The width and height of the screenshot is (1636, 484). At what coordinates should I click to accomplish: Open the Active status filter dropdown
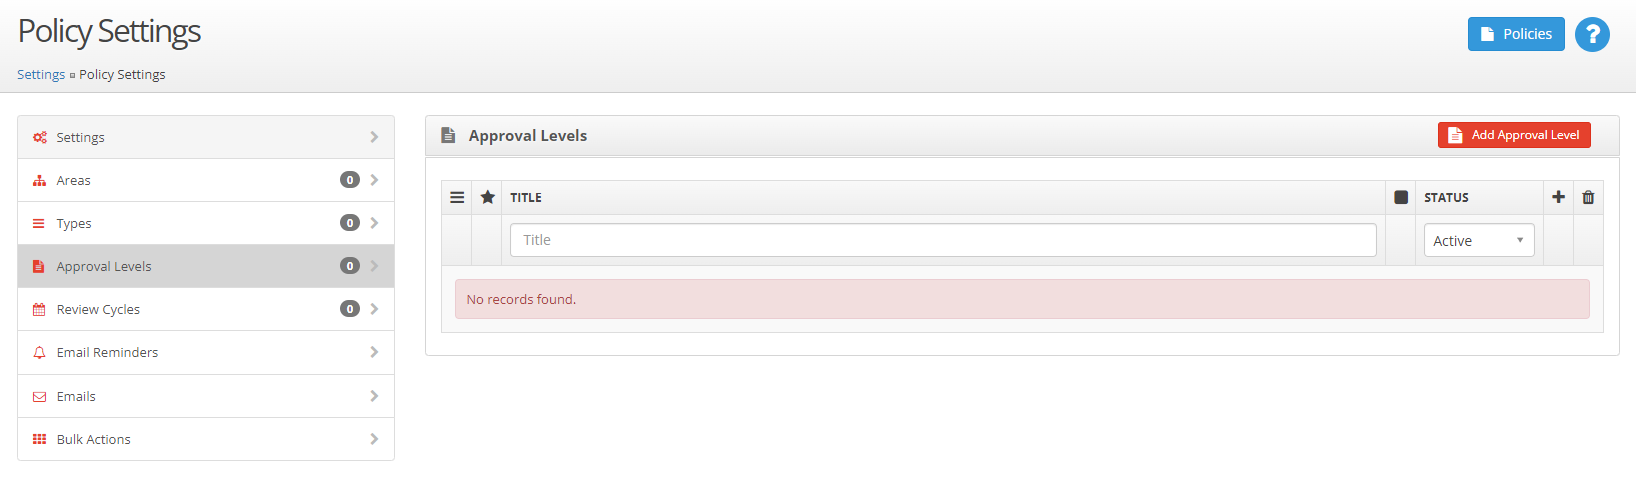pyautogui.click(x=1479, y=240)
